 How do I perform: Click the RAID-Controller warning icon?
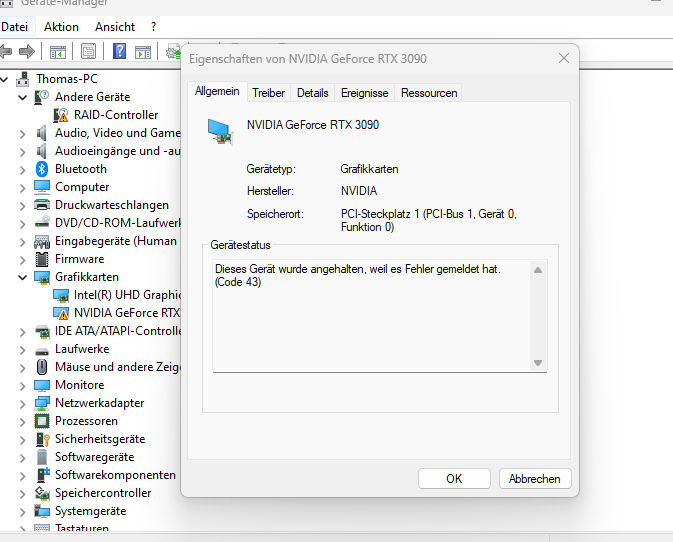point(61,115)
